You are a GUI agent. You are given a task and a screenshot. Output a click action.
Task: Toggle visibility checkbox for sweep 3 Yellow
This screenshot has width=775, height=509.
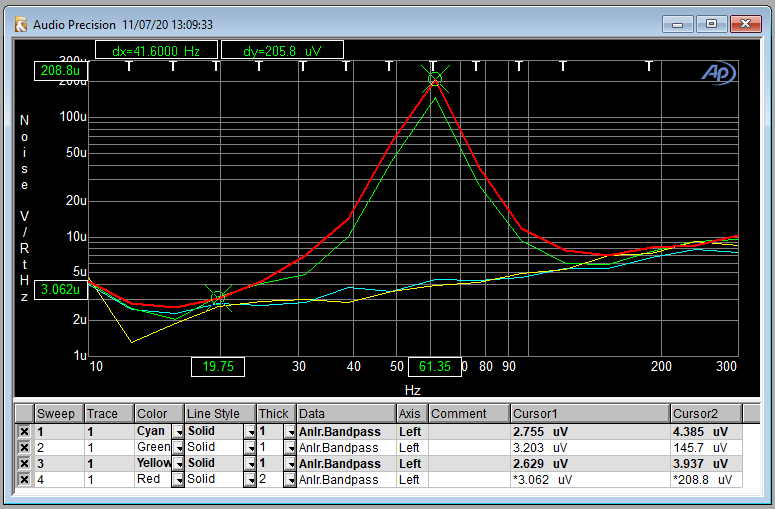point(24,463)
